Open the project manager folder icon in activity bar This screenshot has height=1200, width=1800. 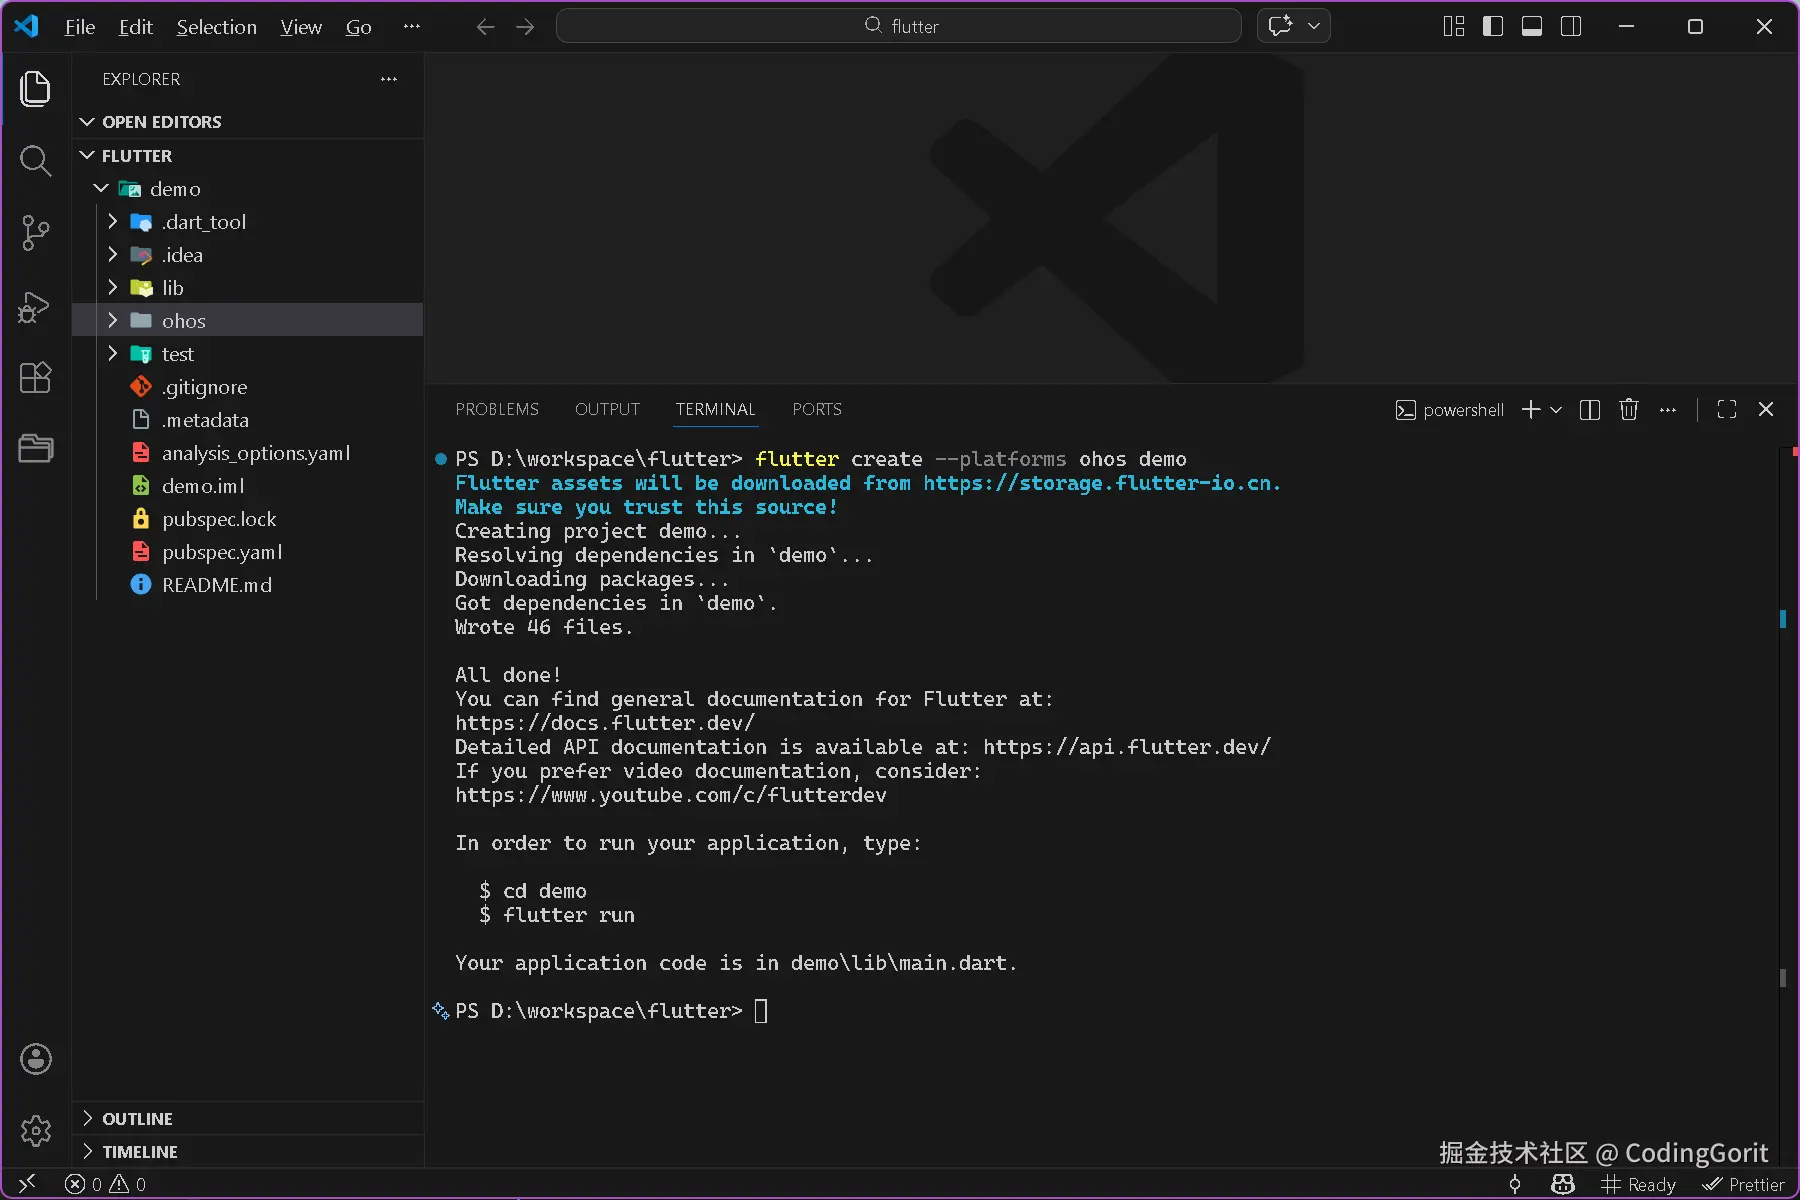[x=36, y=448]
